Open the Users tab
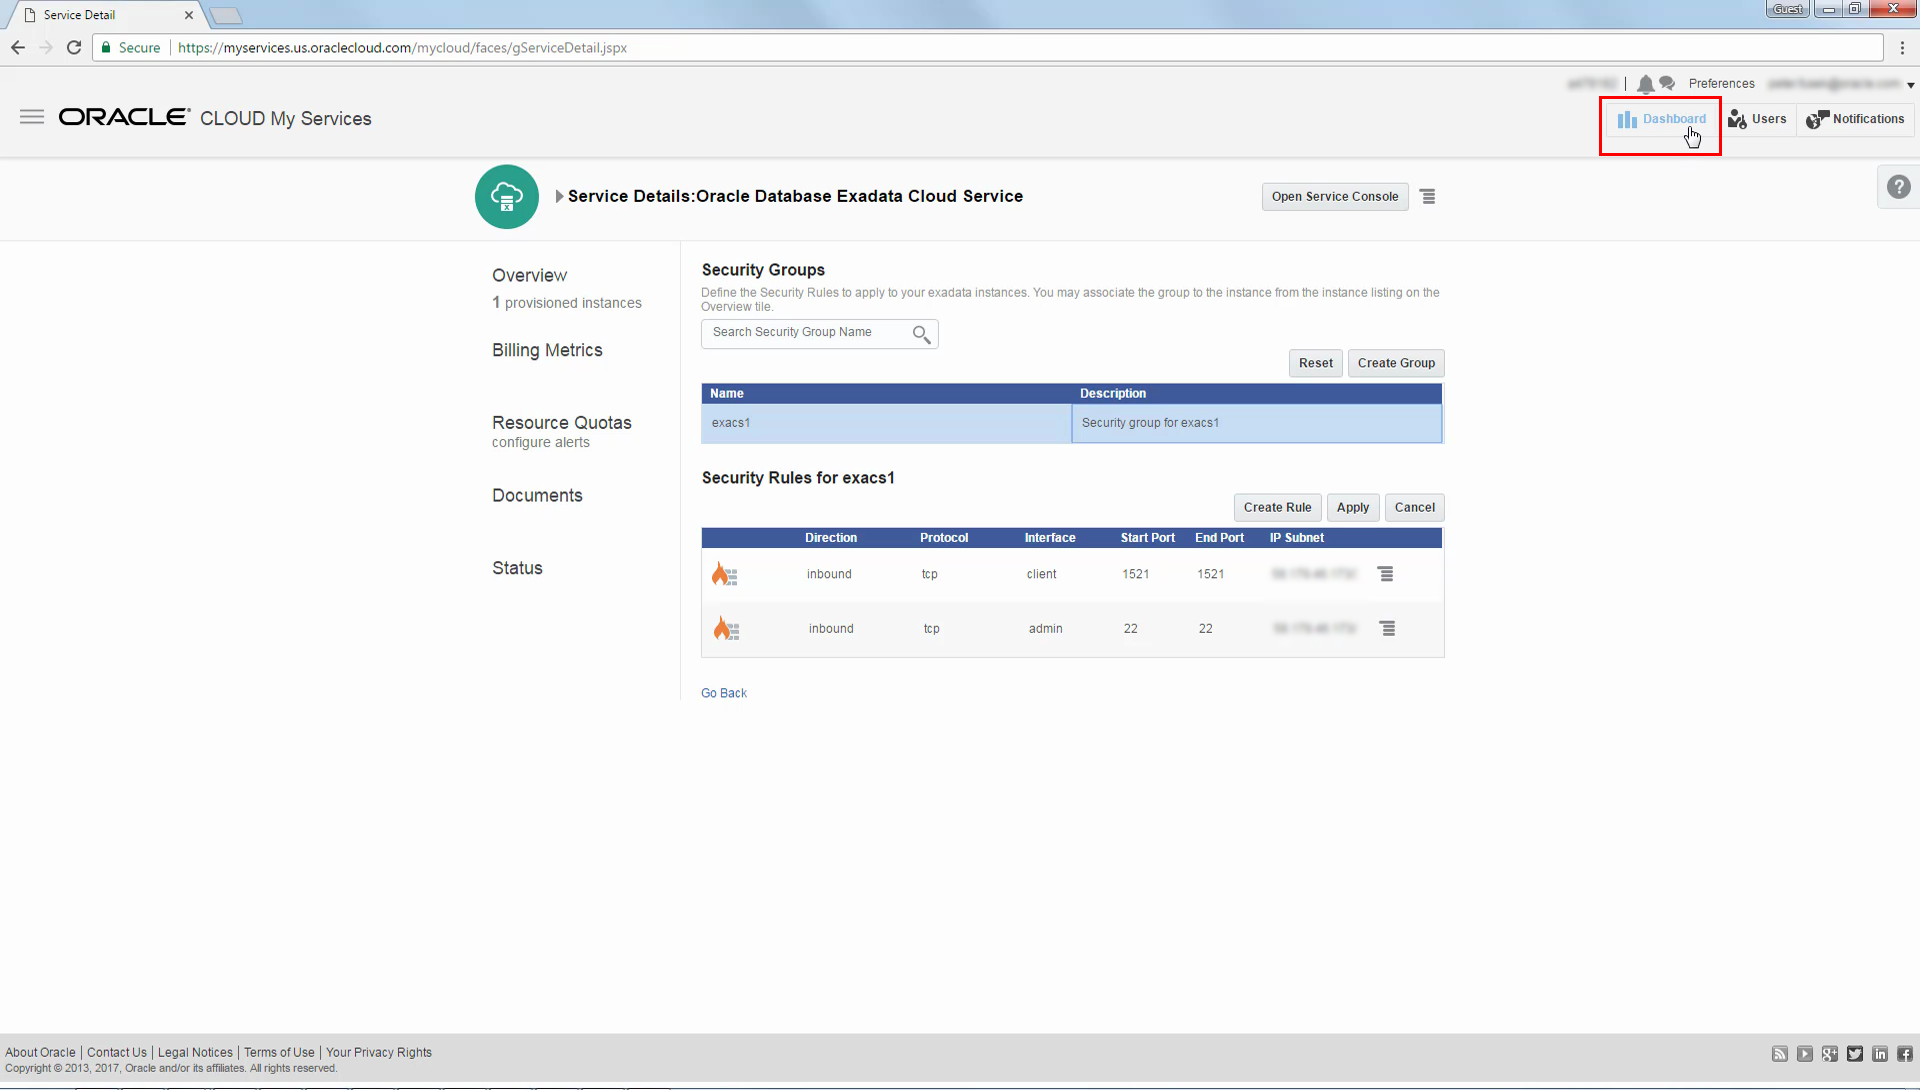1920x1090 pixels. point(1757,119)
